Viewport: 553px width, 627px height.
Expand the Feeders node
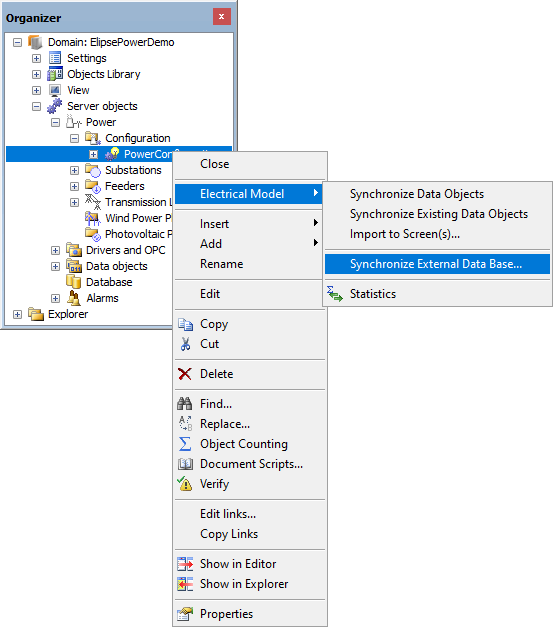pyautogui.click(x=74, y=186)
